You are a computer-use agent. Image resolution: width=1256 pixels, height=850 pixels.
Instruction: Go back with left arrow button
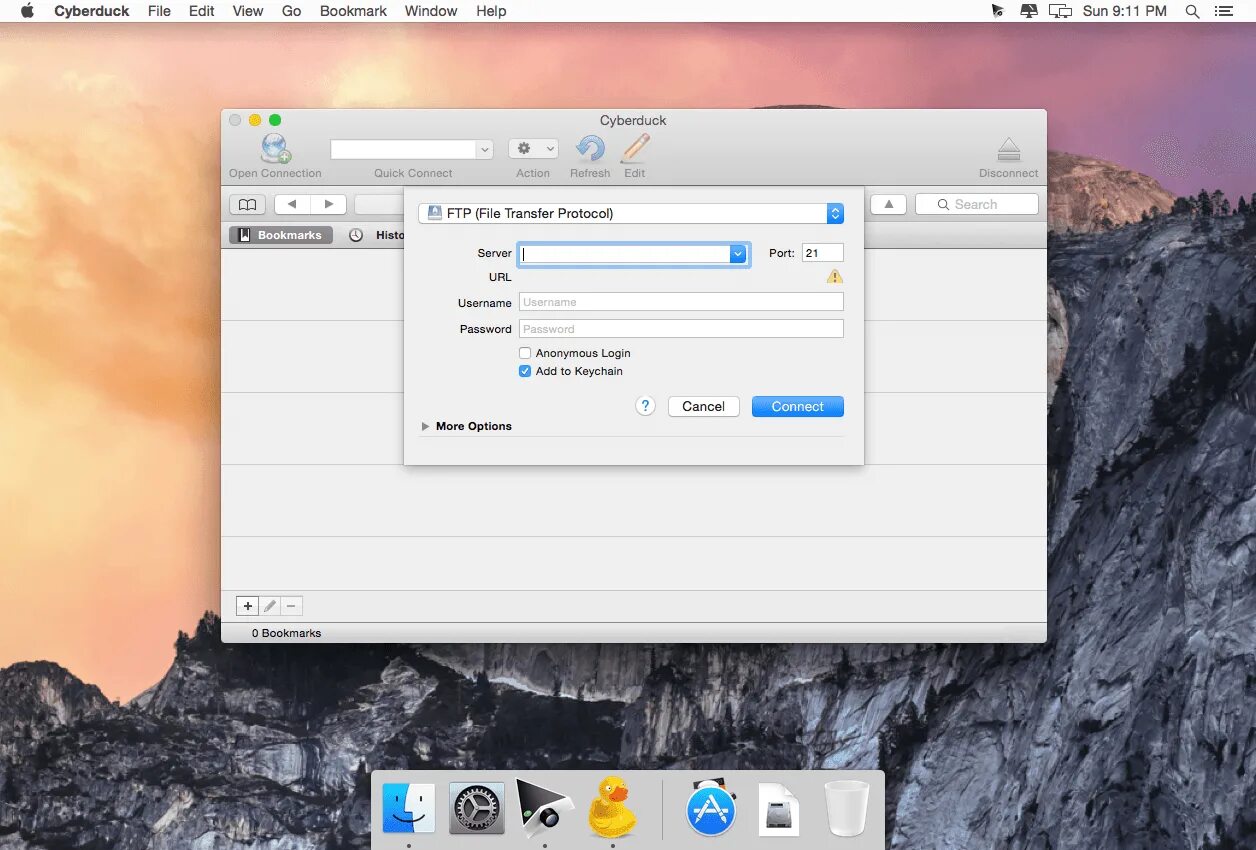(292, 204)
